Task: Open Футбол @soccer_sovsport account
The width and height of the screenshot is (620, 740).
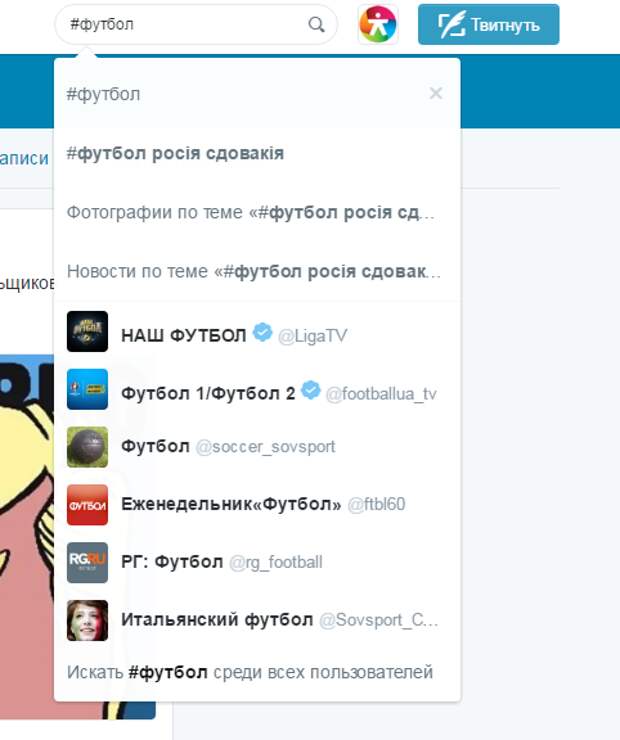Action: click(257, 447)
